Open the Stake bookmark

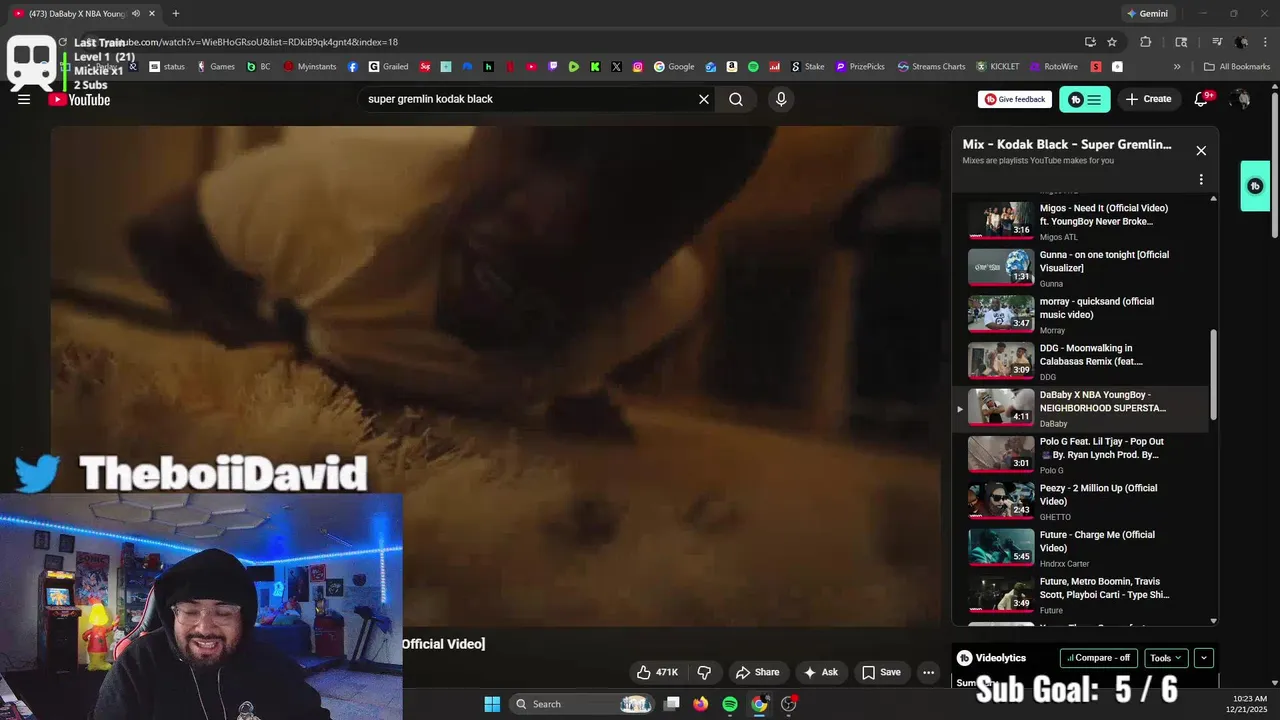tap(808, 67)
